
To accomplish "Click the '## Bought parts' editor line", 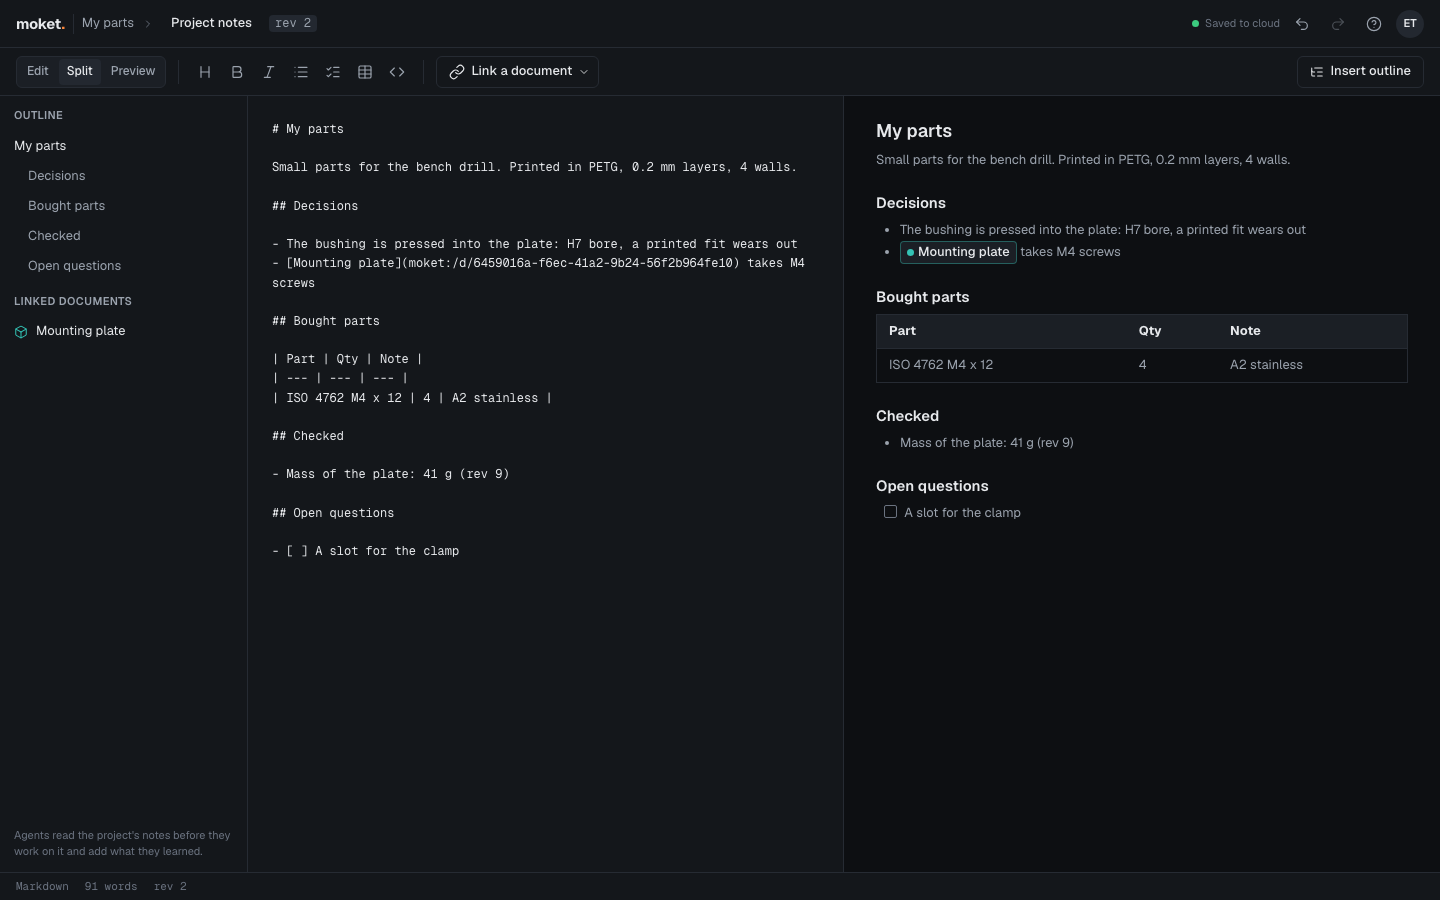I will tap(326, 321).
